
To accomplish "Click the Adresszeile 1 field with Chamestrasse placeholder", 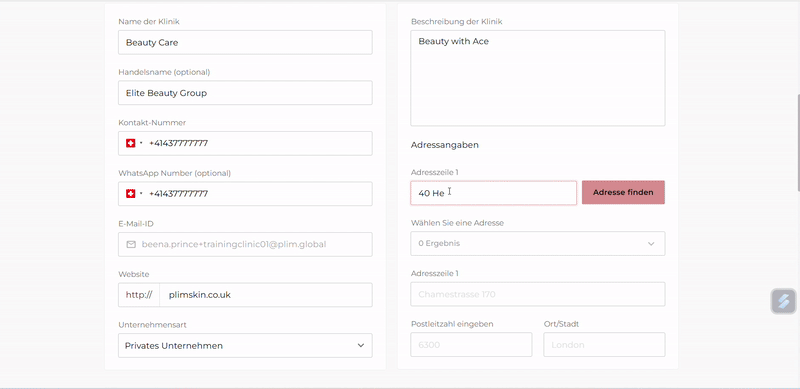I will coord(538,294).
